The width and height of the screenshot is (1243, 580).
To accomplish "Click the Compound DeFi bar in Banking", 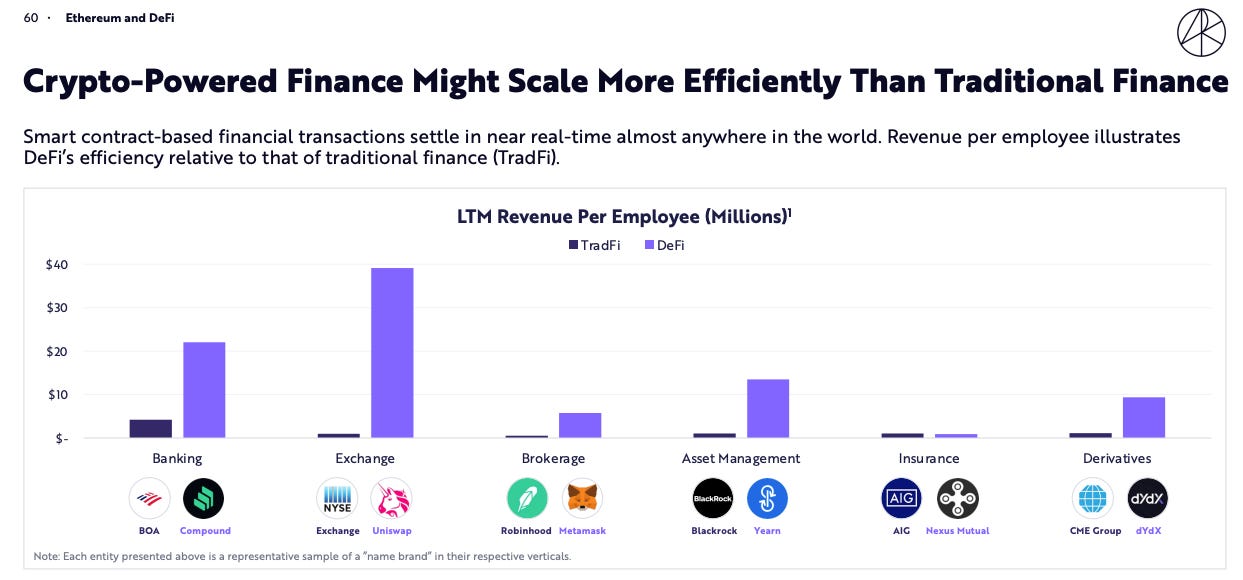I will [x=204, y=390].
